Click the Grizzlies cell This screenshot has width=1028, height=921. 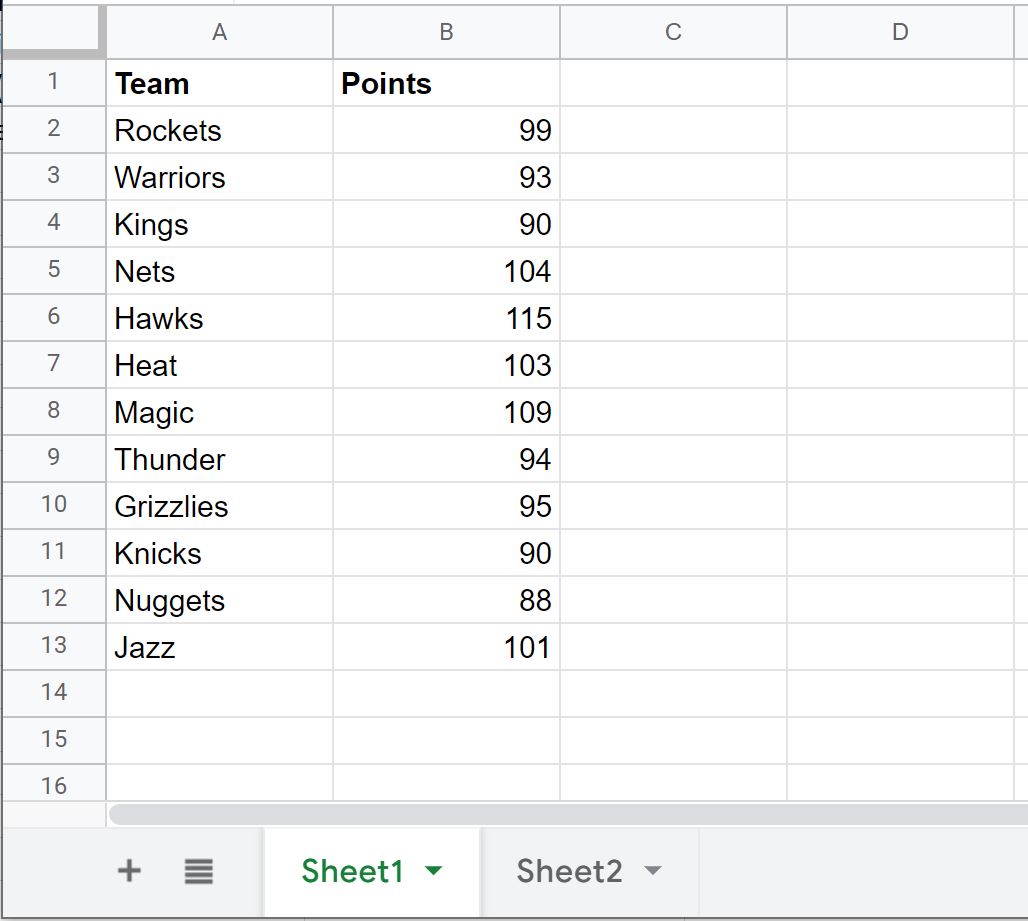click(220, 506)
